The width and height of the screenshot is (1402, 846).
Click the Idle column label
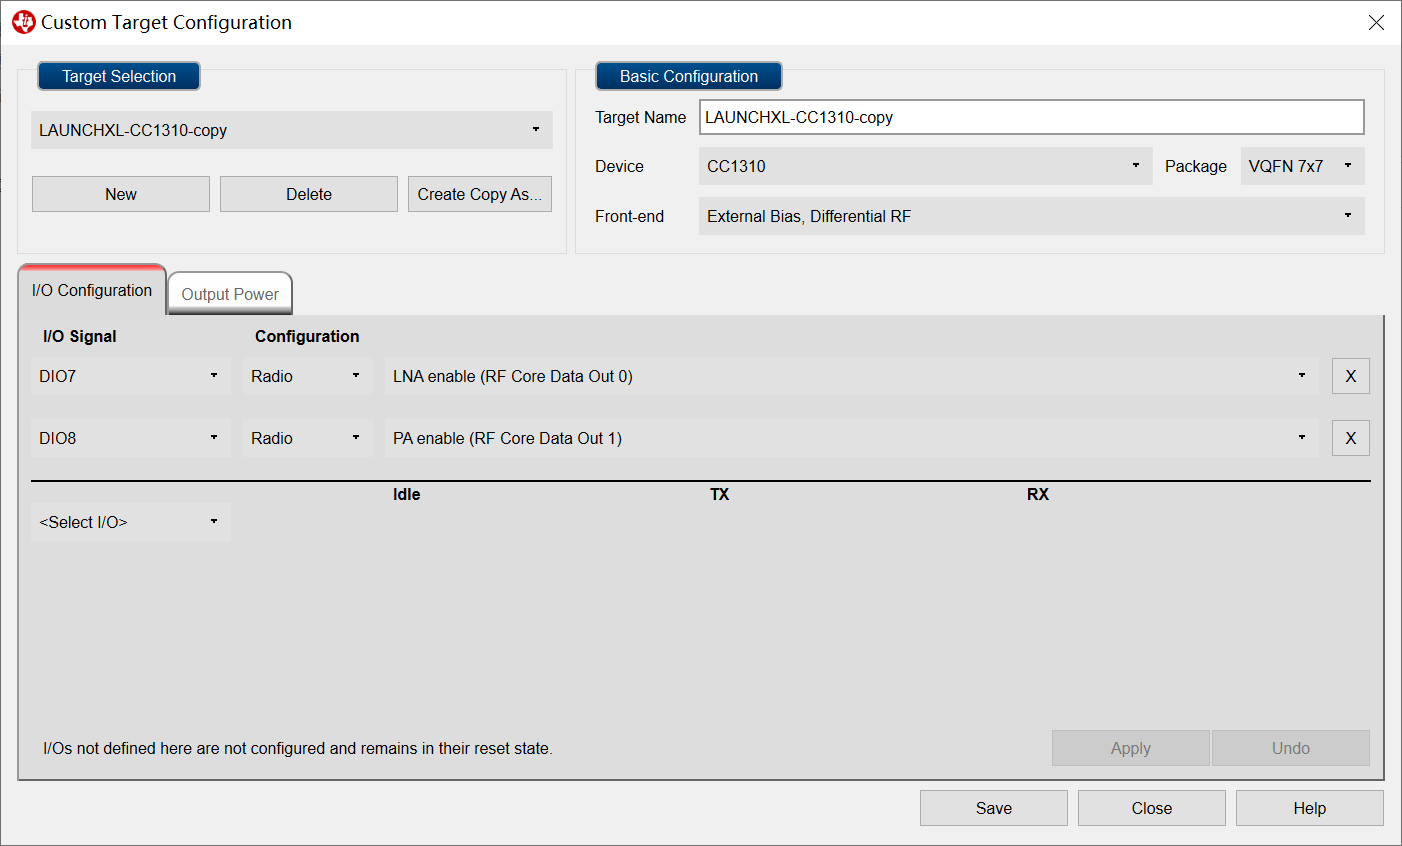click(407, 494)
